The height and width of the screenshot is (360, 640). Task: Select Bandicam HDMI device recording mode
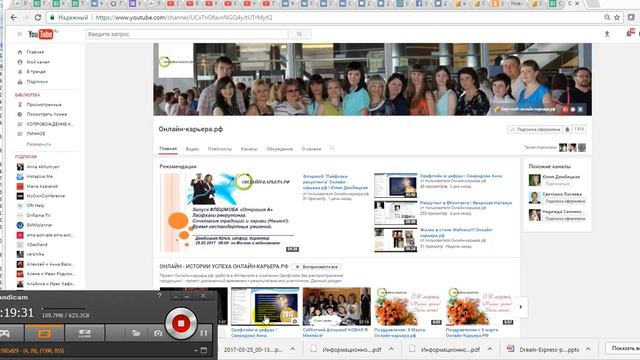click(x=84, y=333)
